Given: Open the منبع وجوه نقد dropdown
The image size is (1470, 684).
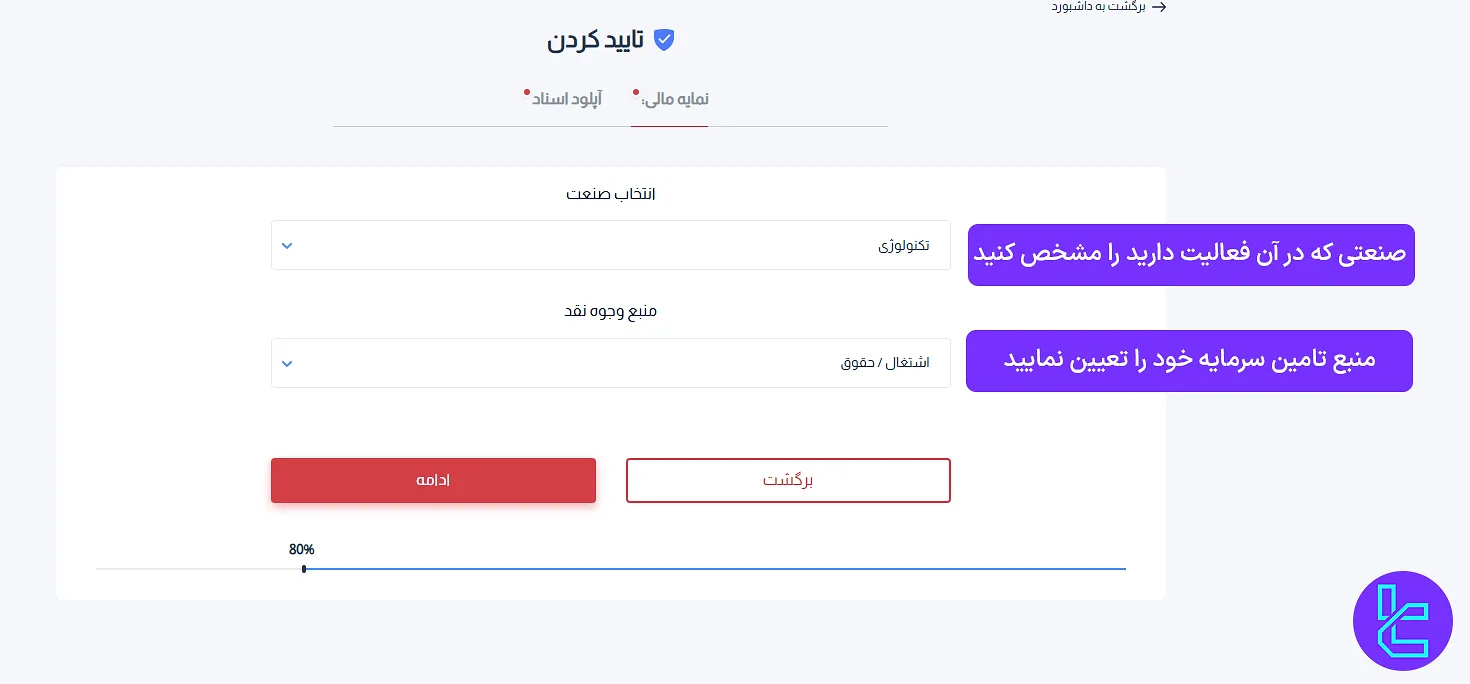Looking at the screenshot, I should (x=610, y=363).
